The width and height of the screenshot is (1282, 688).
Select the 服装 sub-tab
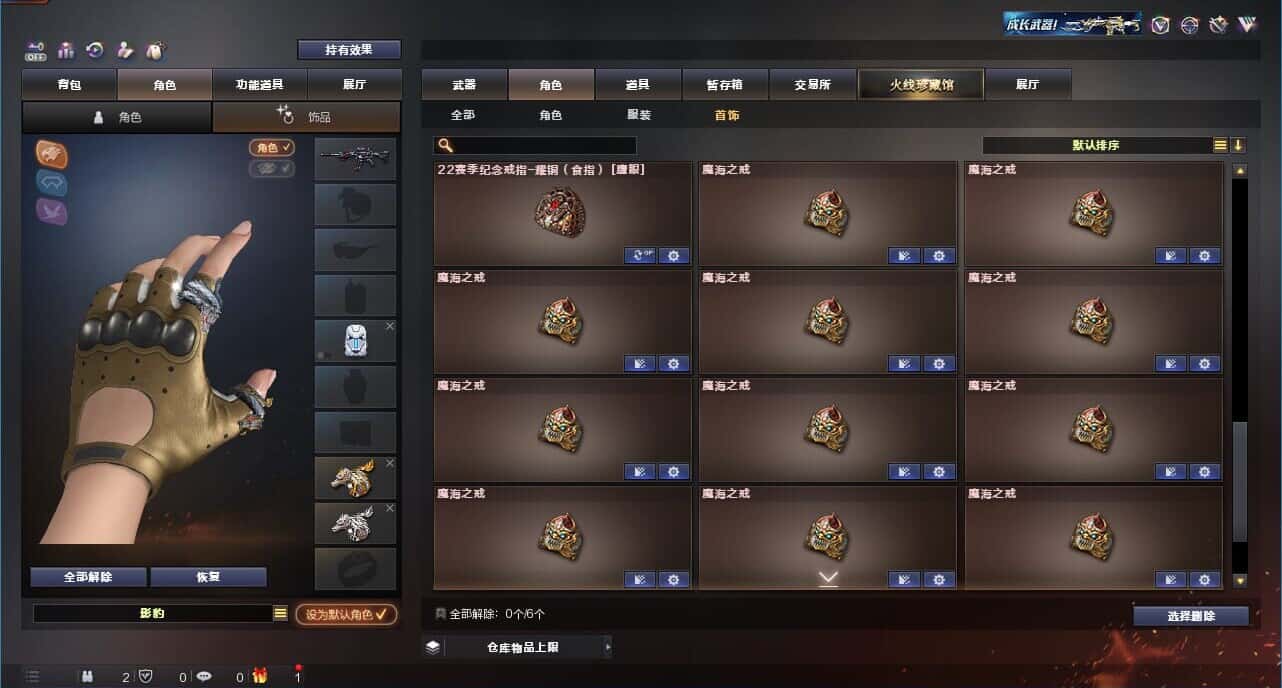pos(638,115)
